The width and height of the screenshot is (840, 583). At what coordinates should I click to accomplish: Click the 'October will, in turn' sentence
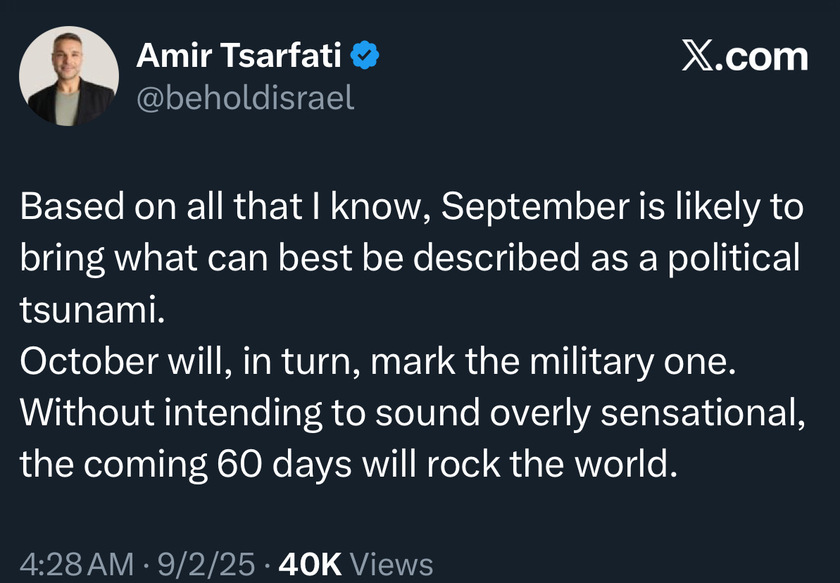190,361
